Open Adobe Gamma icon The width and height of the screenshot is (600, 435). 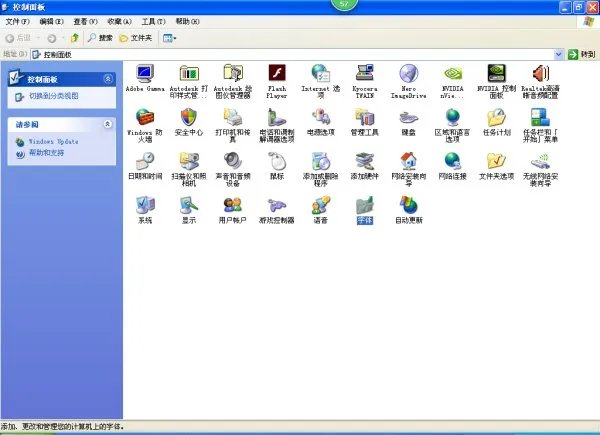click(145, 74)
